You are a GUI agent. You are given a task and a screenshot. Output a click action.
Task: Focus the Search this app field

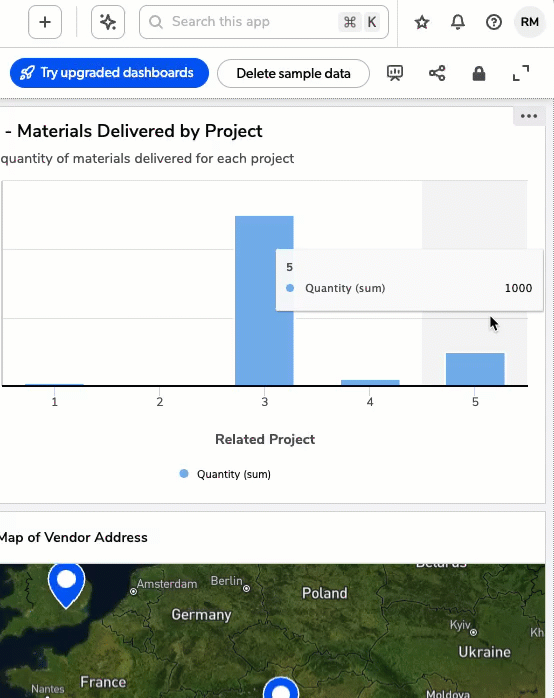tap(264, 22)
